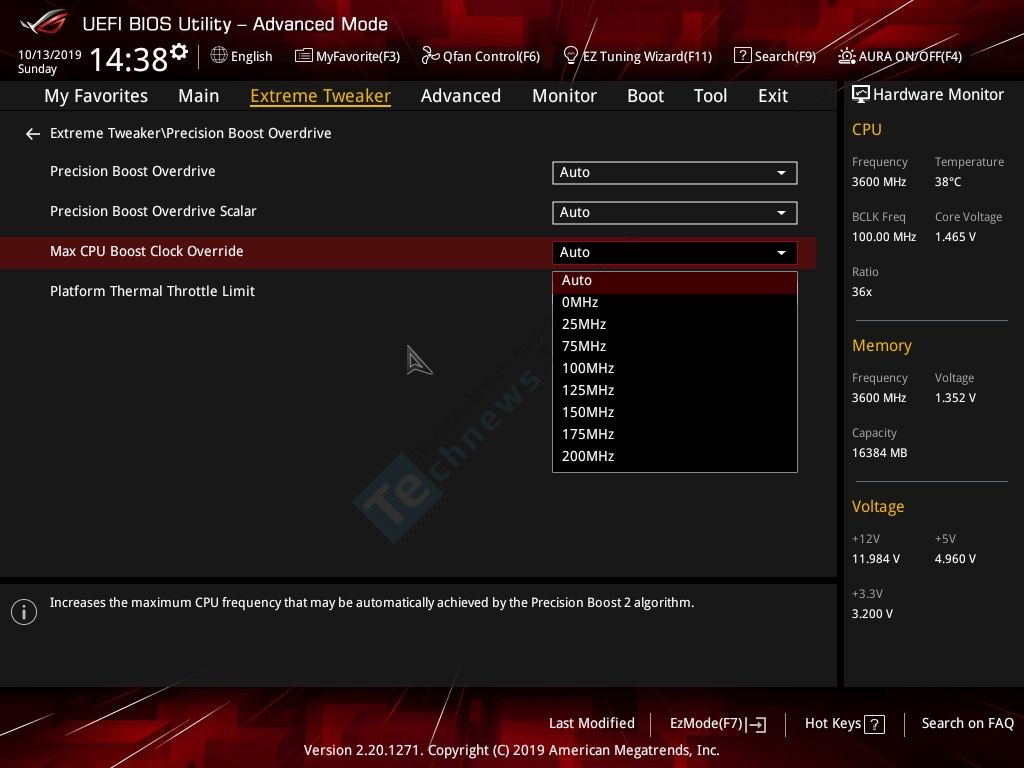Select Max CPU Boost Clock Override row
1024x768 pixels.
click(408, 252)
